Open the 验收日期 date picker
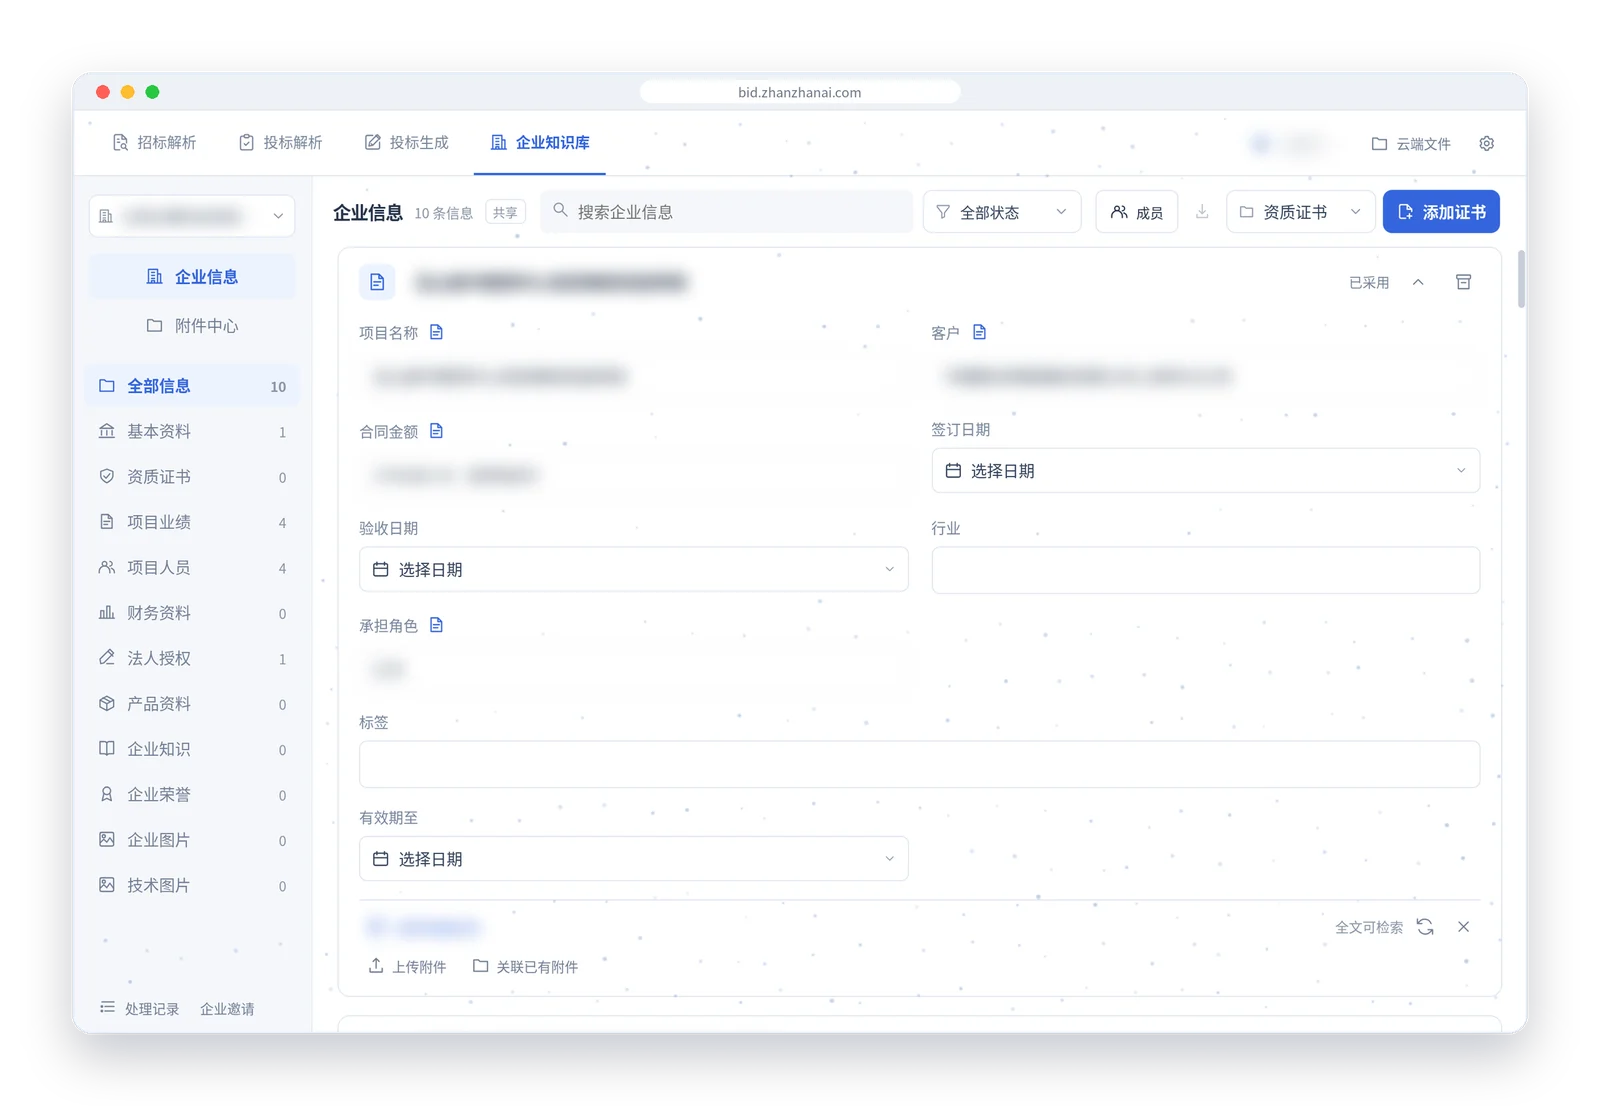This screenshot has height=1106, width=1600. pos(634,569)
